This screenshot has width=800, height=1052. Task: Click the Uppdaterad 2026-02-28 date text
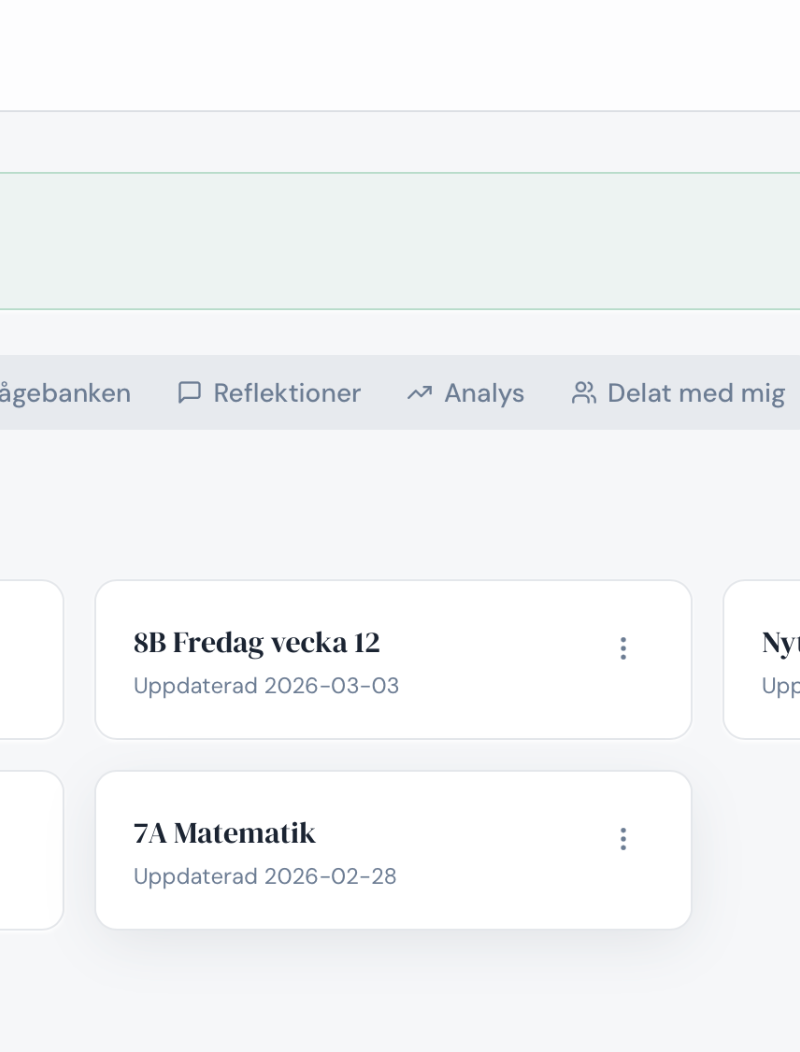point(265,877)
